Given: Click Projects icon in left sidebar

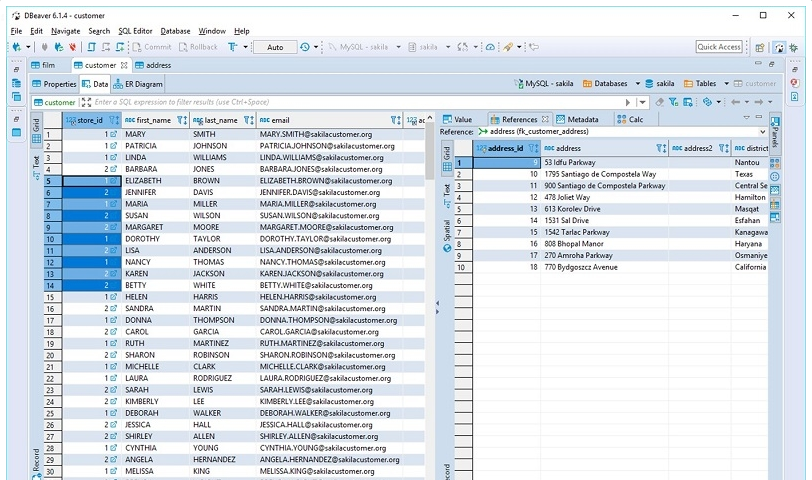Looking at the screenshot, I should tap(17, 97).
